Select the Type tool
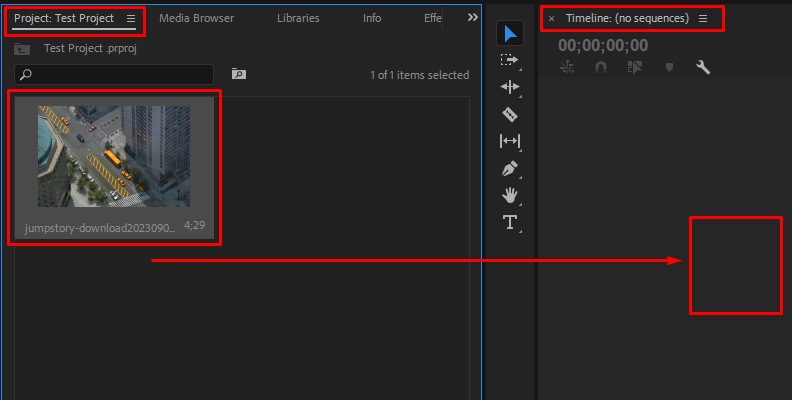This screenshot has height=400, width=792. coord(510,222)
